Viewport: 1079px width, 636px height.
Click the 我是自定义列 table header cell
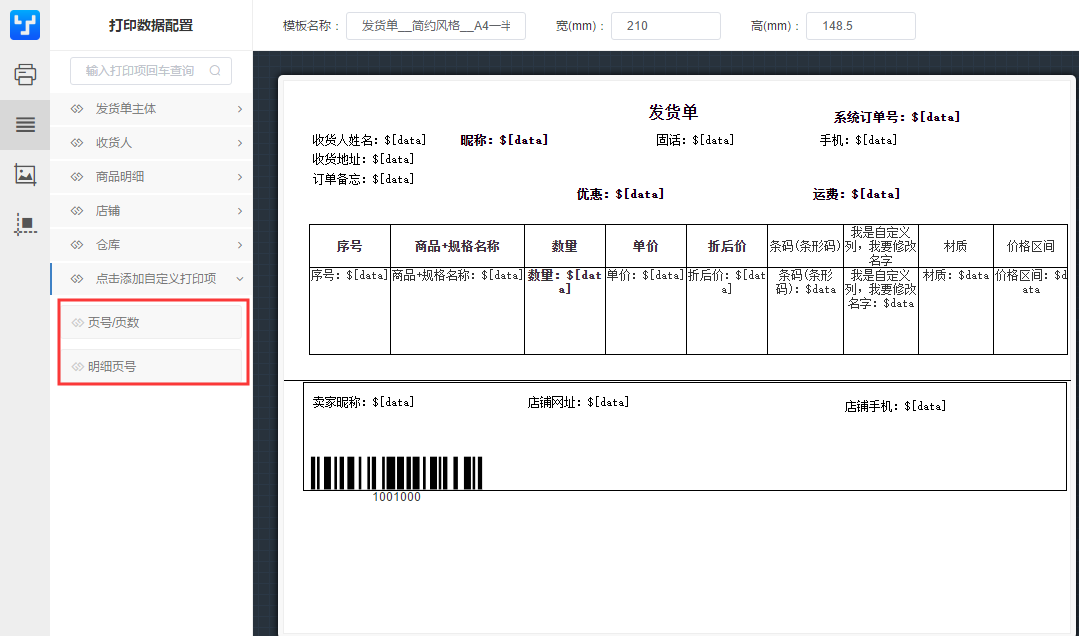[881, 246]
